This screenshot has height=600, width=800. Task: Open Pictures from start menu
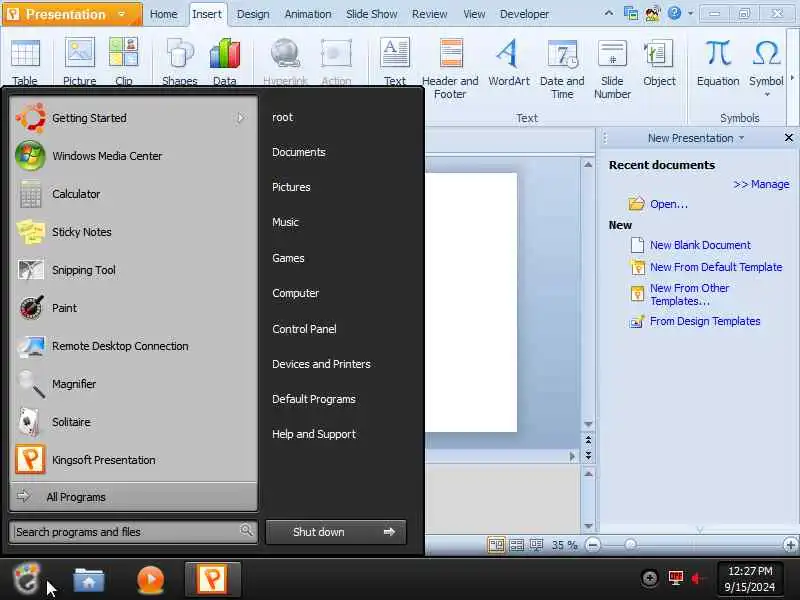pyautogui.click(x=291, y=187)
